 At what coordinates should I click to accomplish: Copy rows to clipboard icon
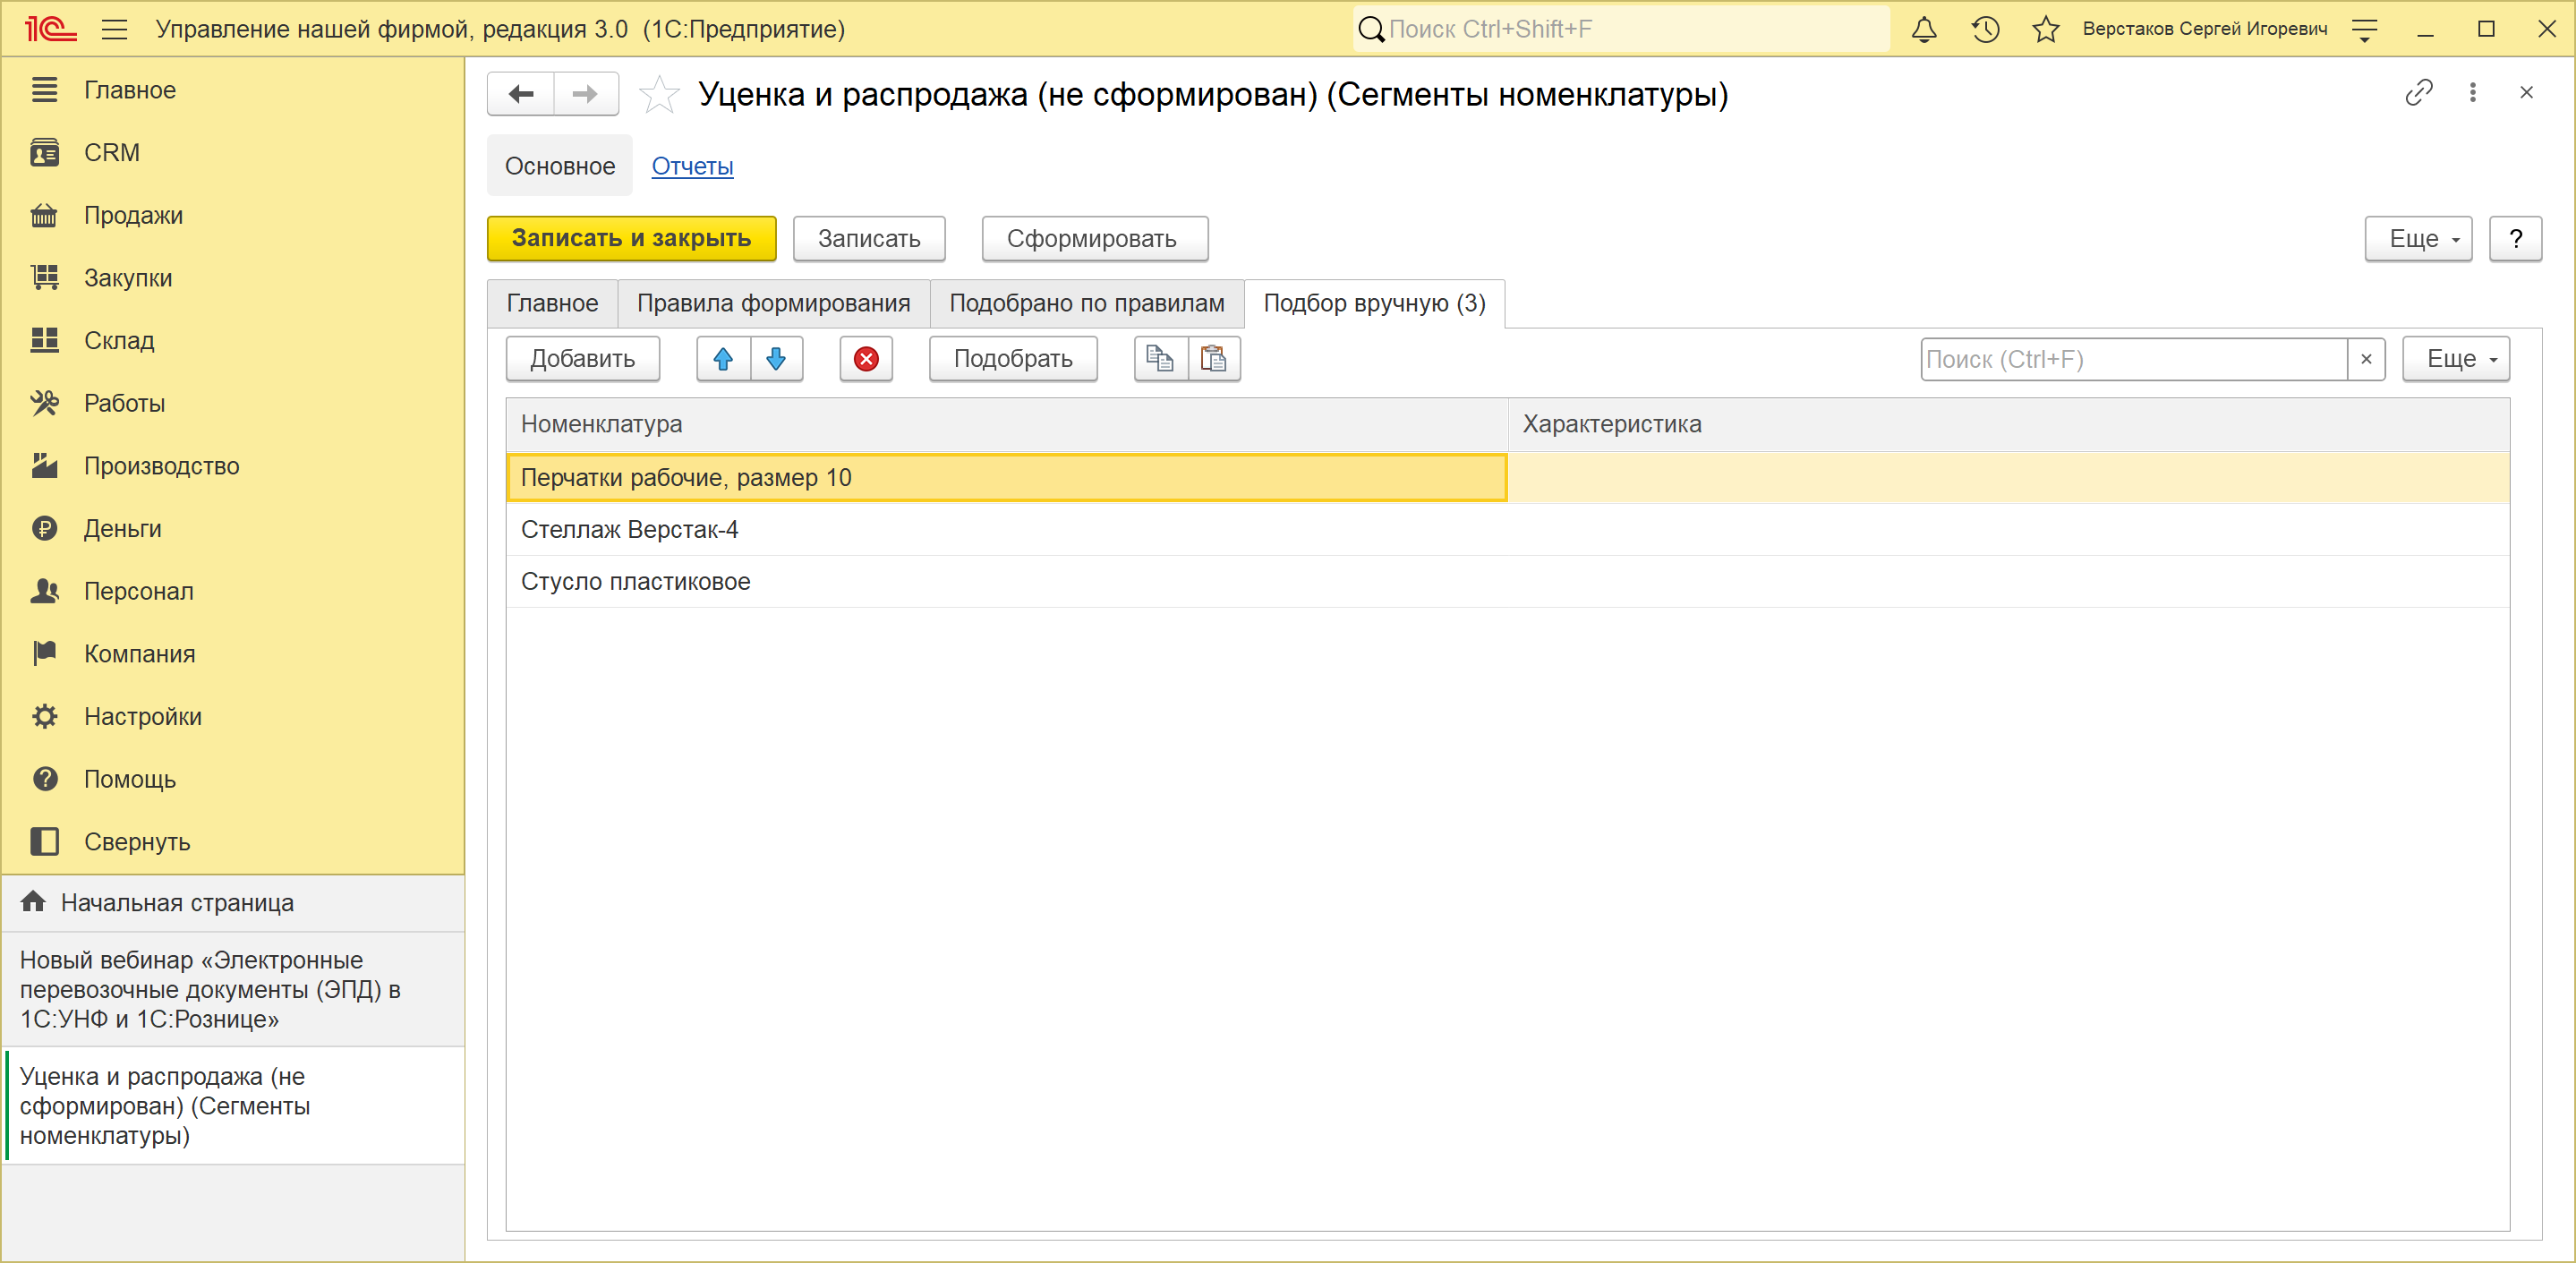point(1160,359)
